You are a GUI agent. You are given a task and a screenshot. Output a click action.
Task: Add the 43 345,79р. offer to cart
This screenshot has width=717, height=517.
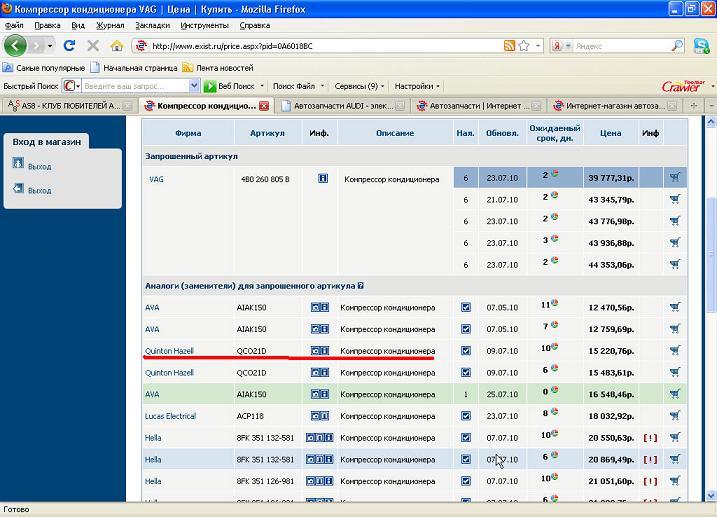click(x=675, y=199)
